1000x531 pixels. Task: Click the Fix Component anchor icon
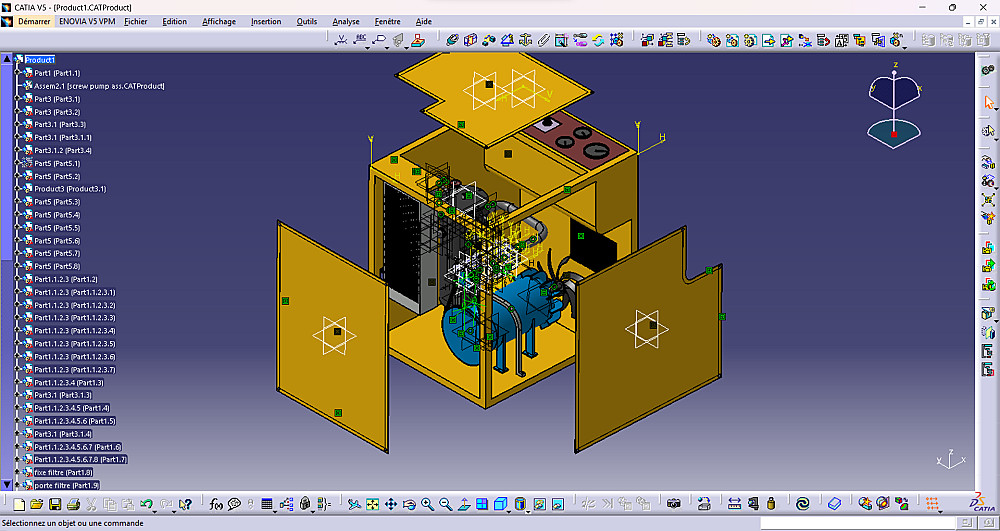pyautogui.click(x=526, y=40)
